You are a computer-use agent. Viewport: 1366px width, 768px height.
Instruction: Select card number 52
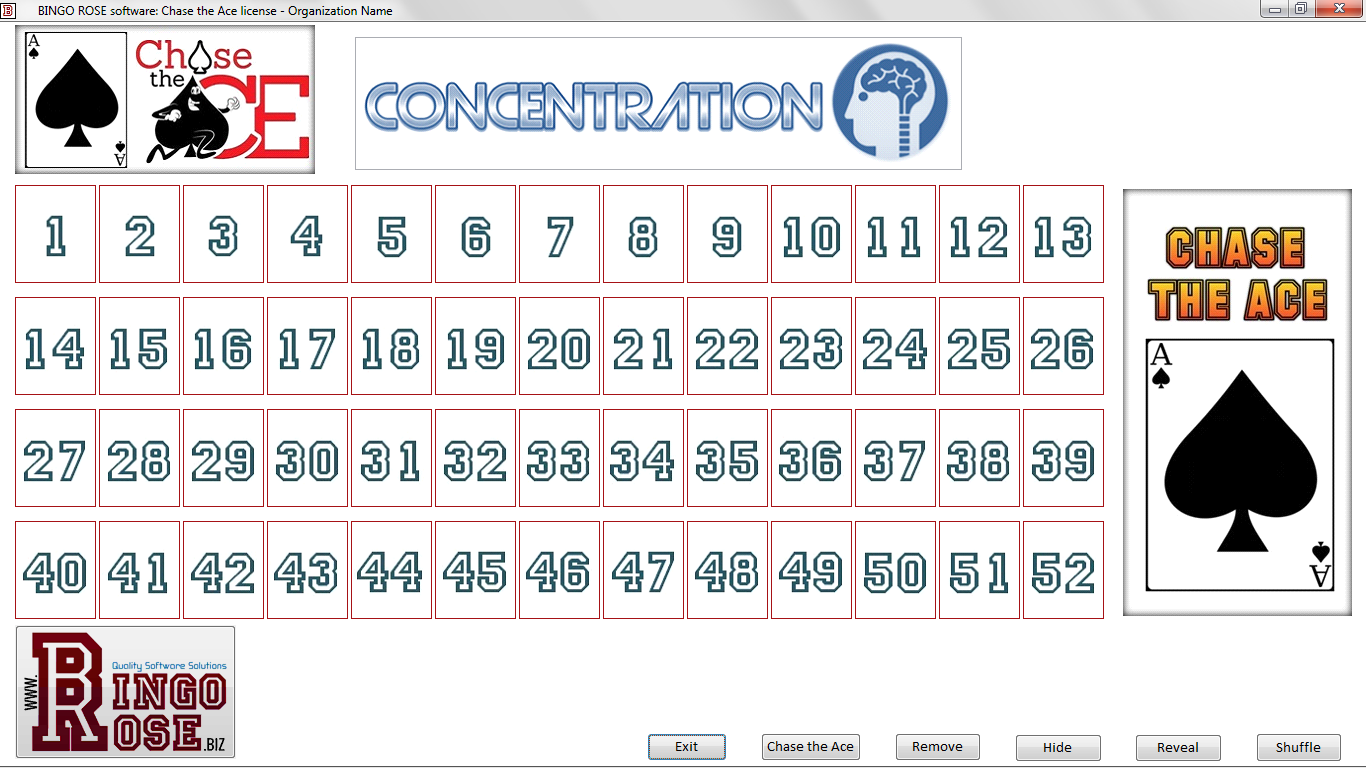[1062, 570]
